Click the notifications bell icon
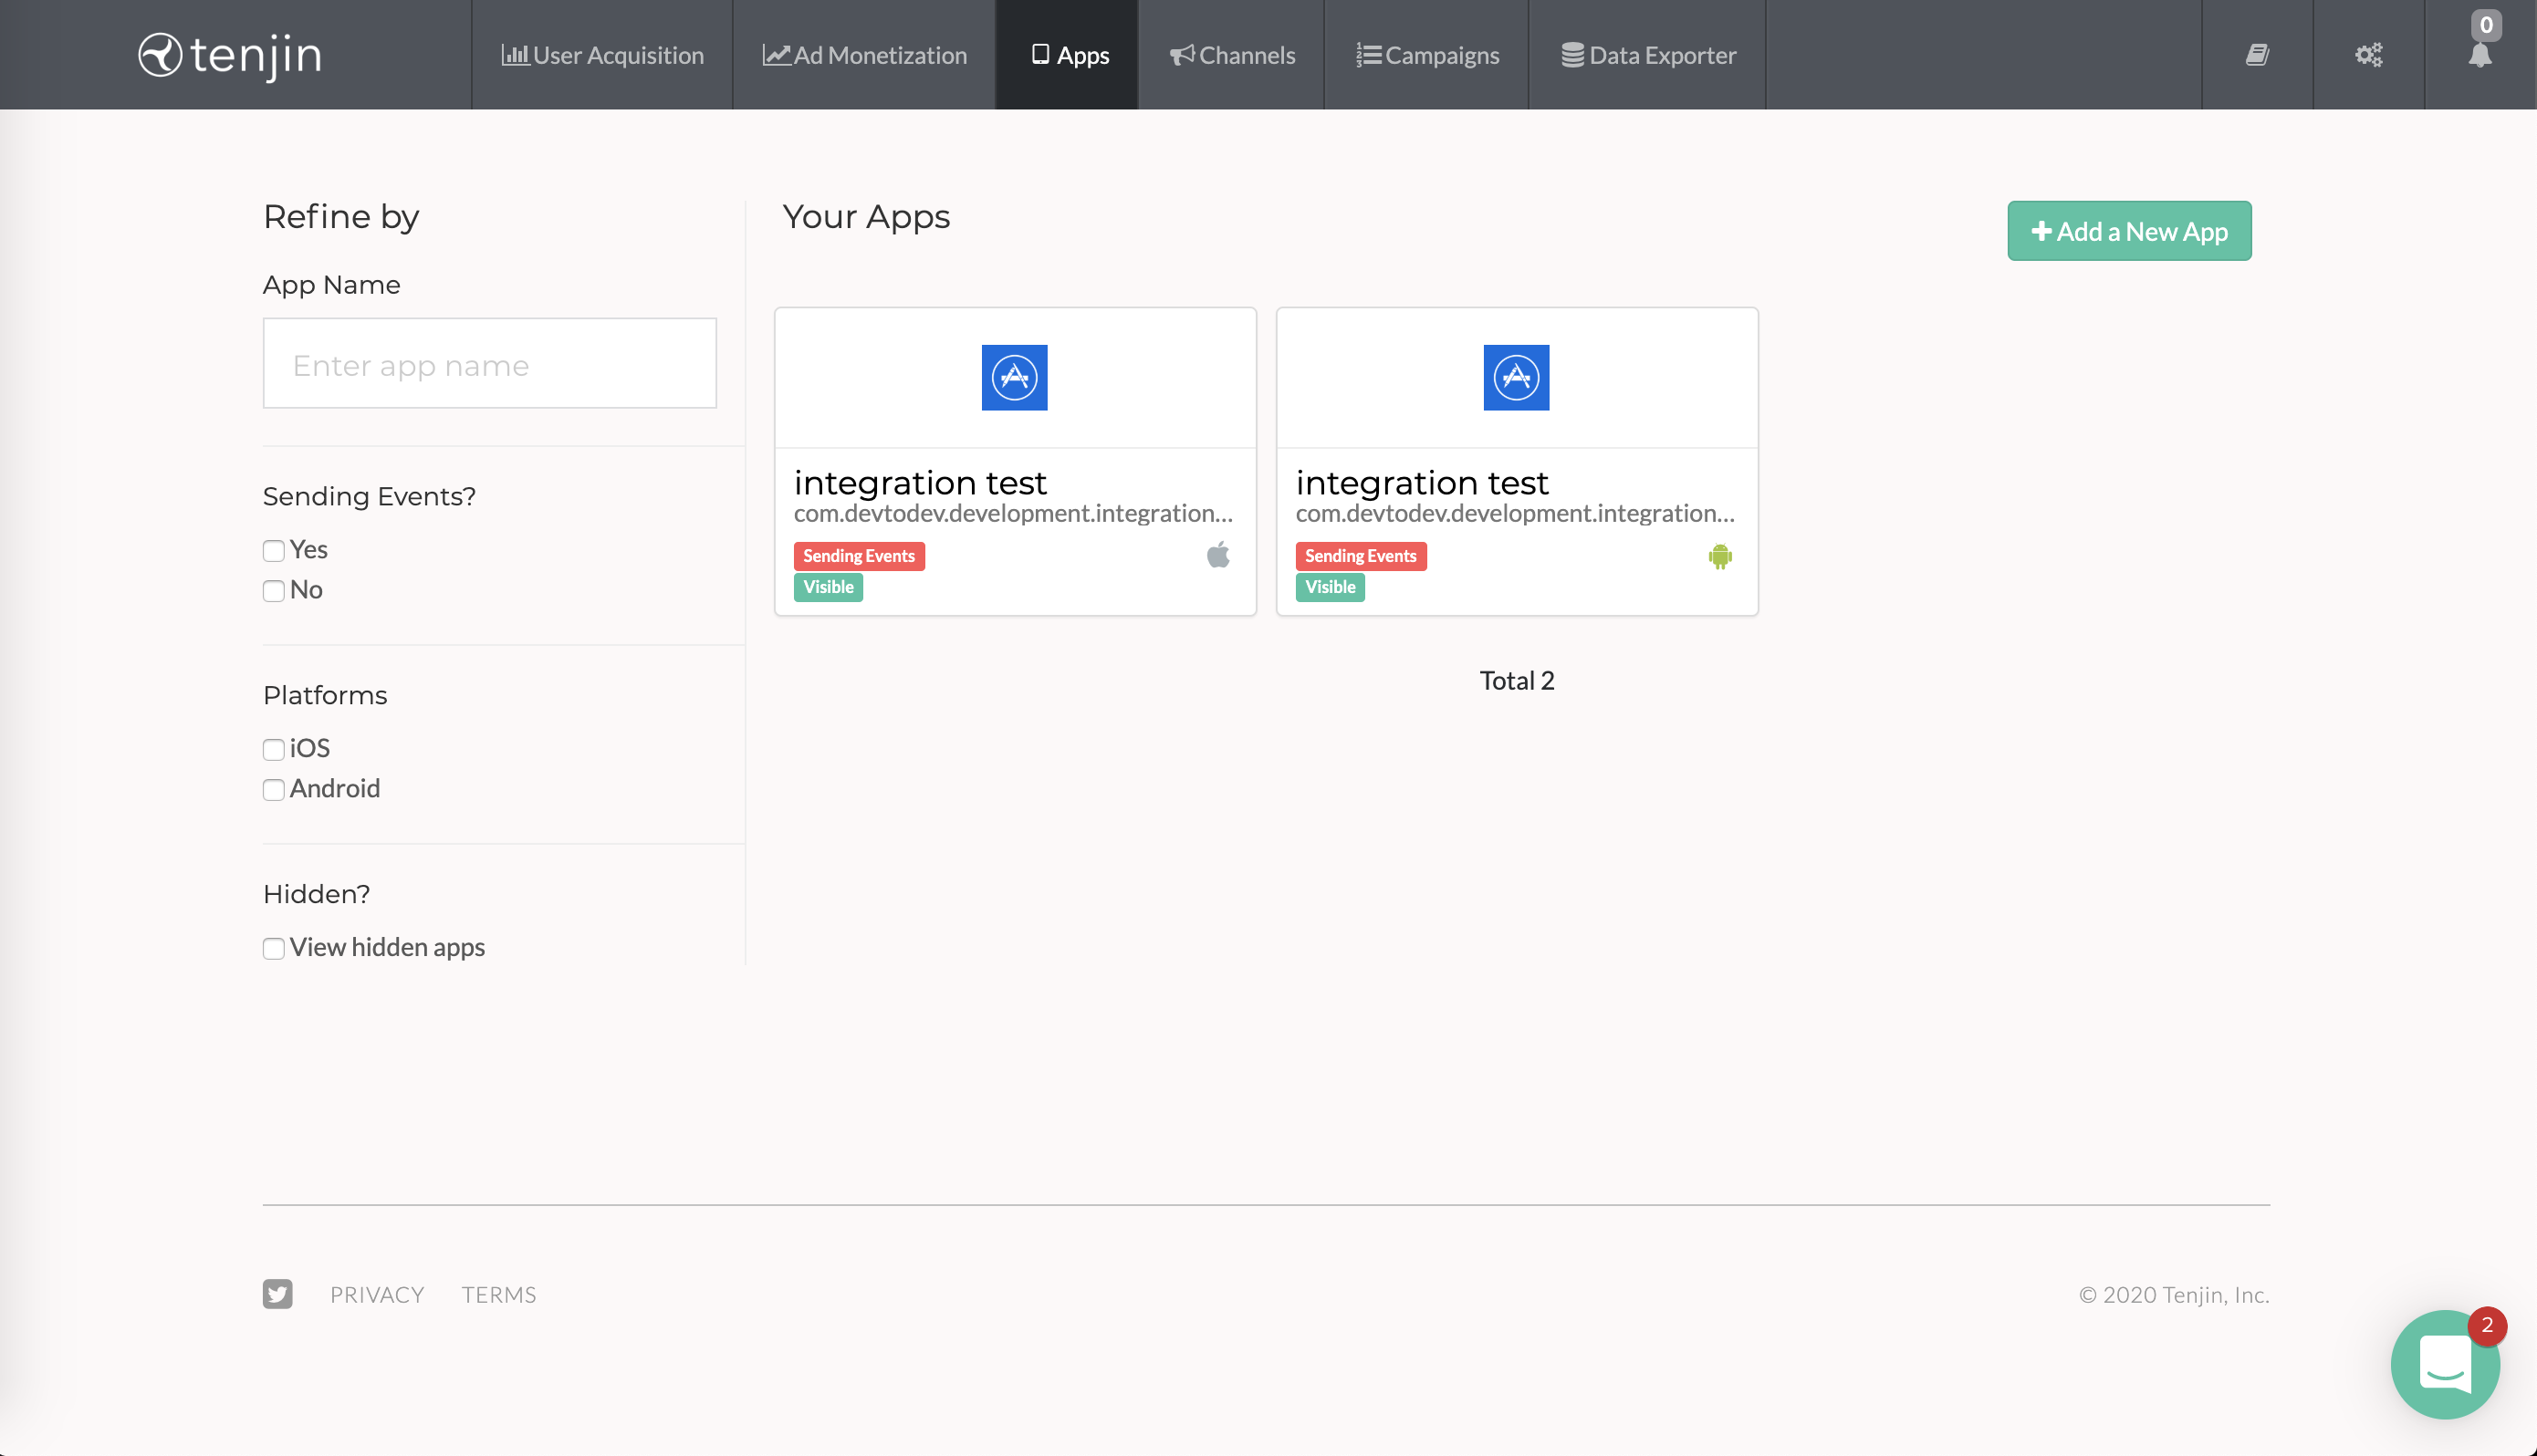Viewport: 2537px width, 1456px height. (2481, 58)
